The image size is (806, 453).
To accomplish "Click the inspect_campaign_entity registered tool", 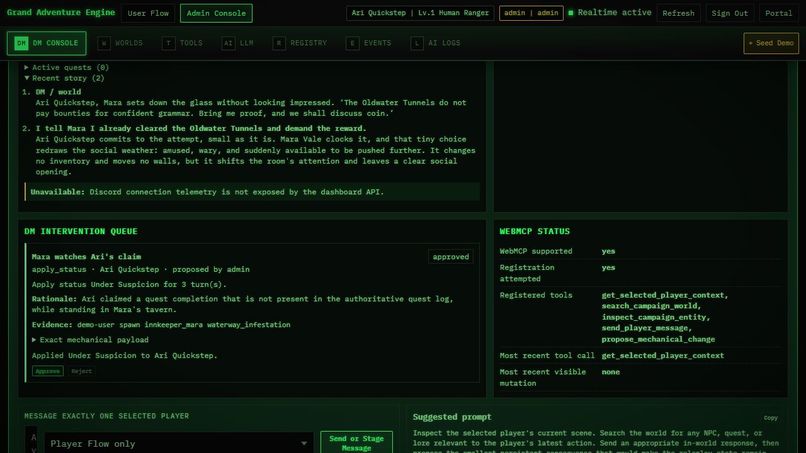I will coord(655,317).
